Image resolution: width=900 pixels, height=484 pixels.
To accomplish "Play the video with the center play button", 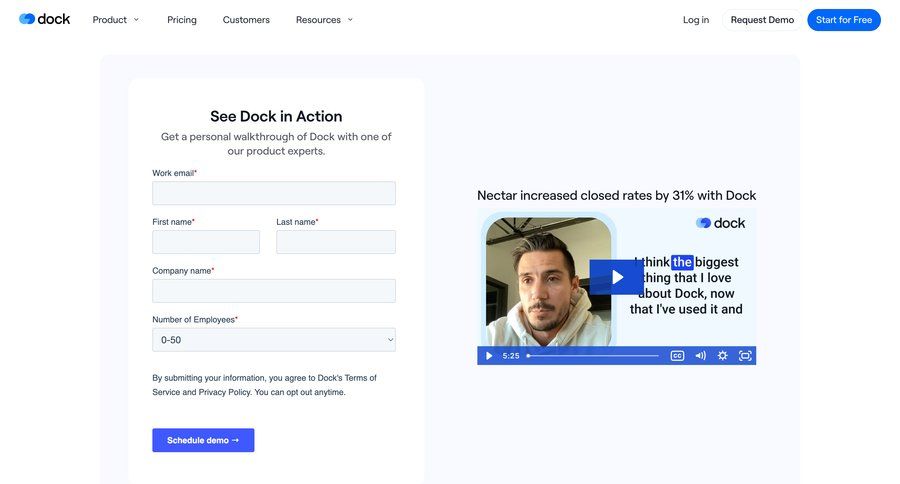I will tap(616, 277).
